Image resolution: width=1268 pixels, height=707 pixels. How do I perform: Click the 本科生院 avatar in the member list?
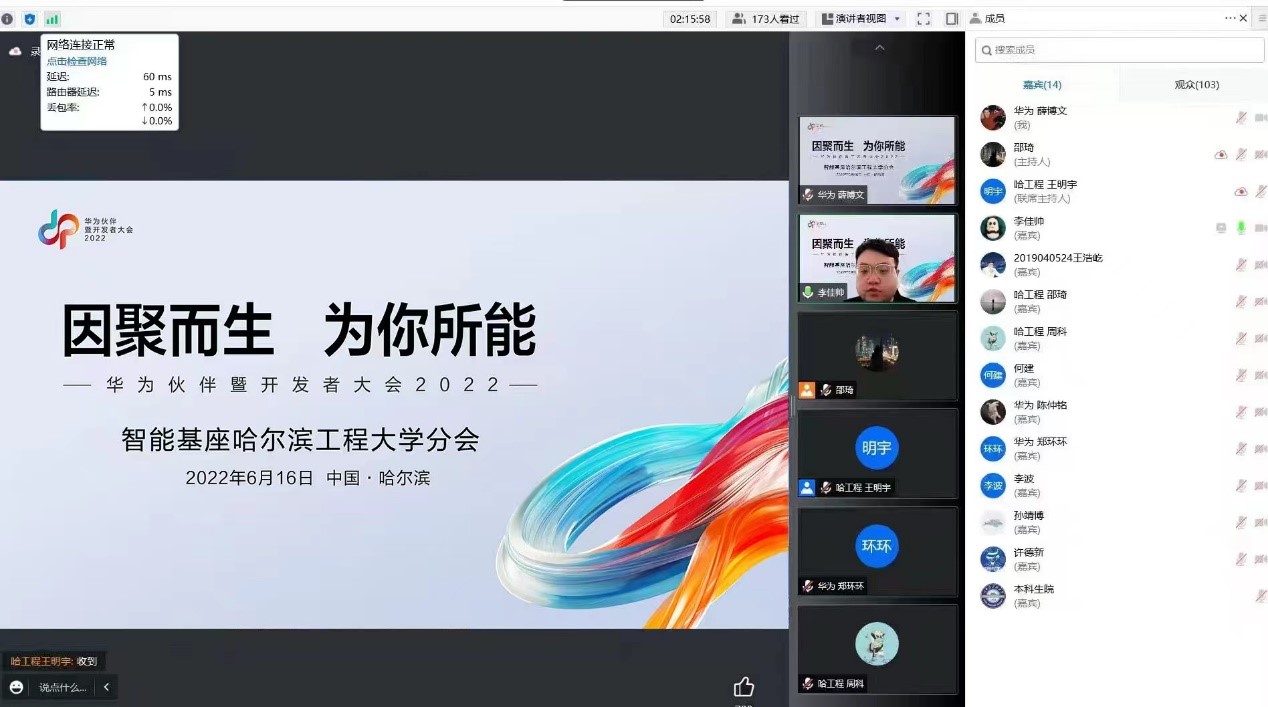tap(993, 596)
